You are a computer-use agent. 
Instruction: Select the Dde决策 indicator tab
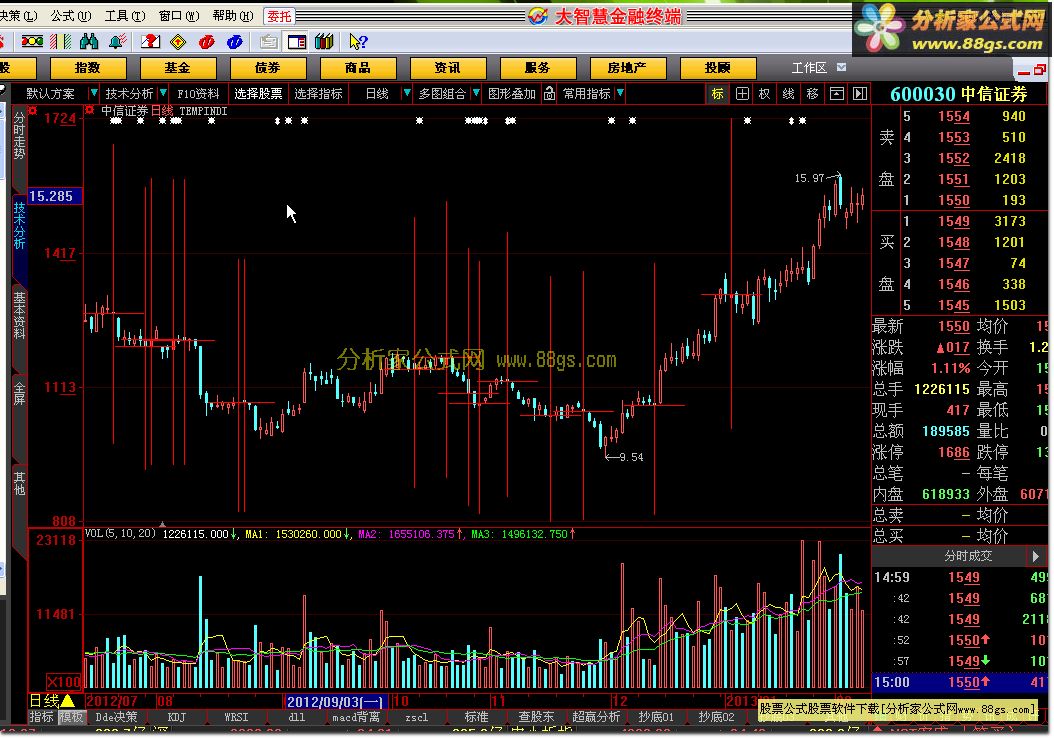point(116,717)
